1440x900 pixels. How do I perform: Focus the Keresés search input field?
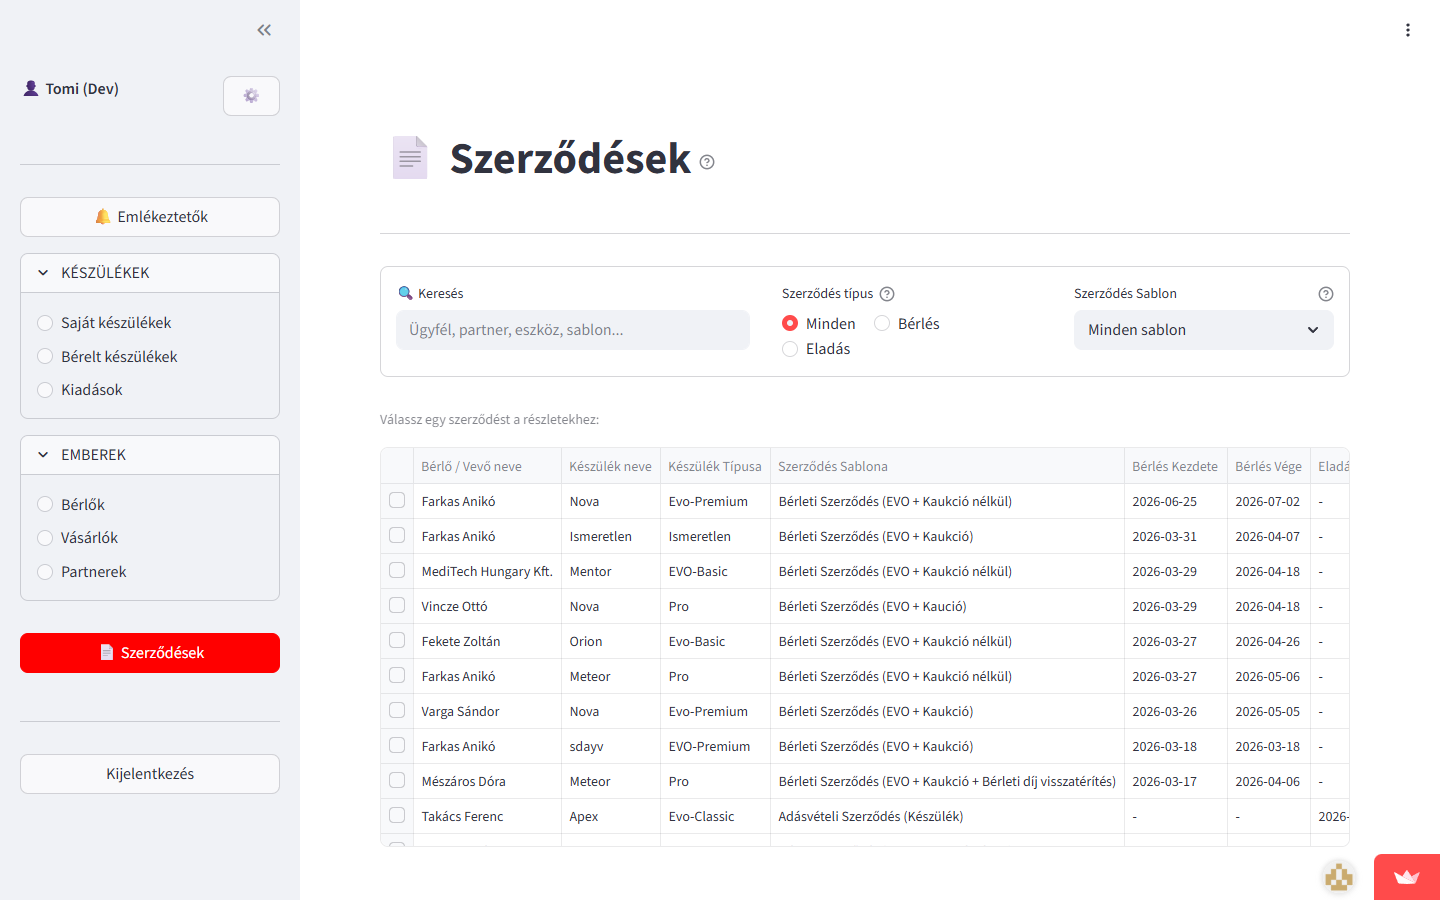coord(572,330)
